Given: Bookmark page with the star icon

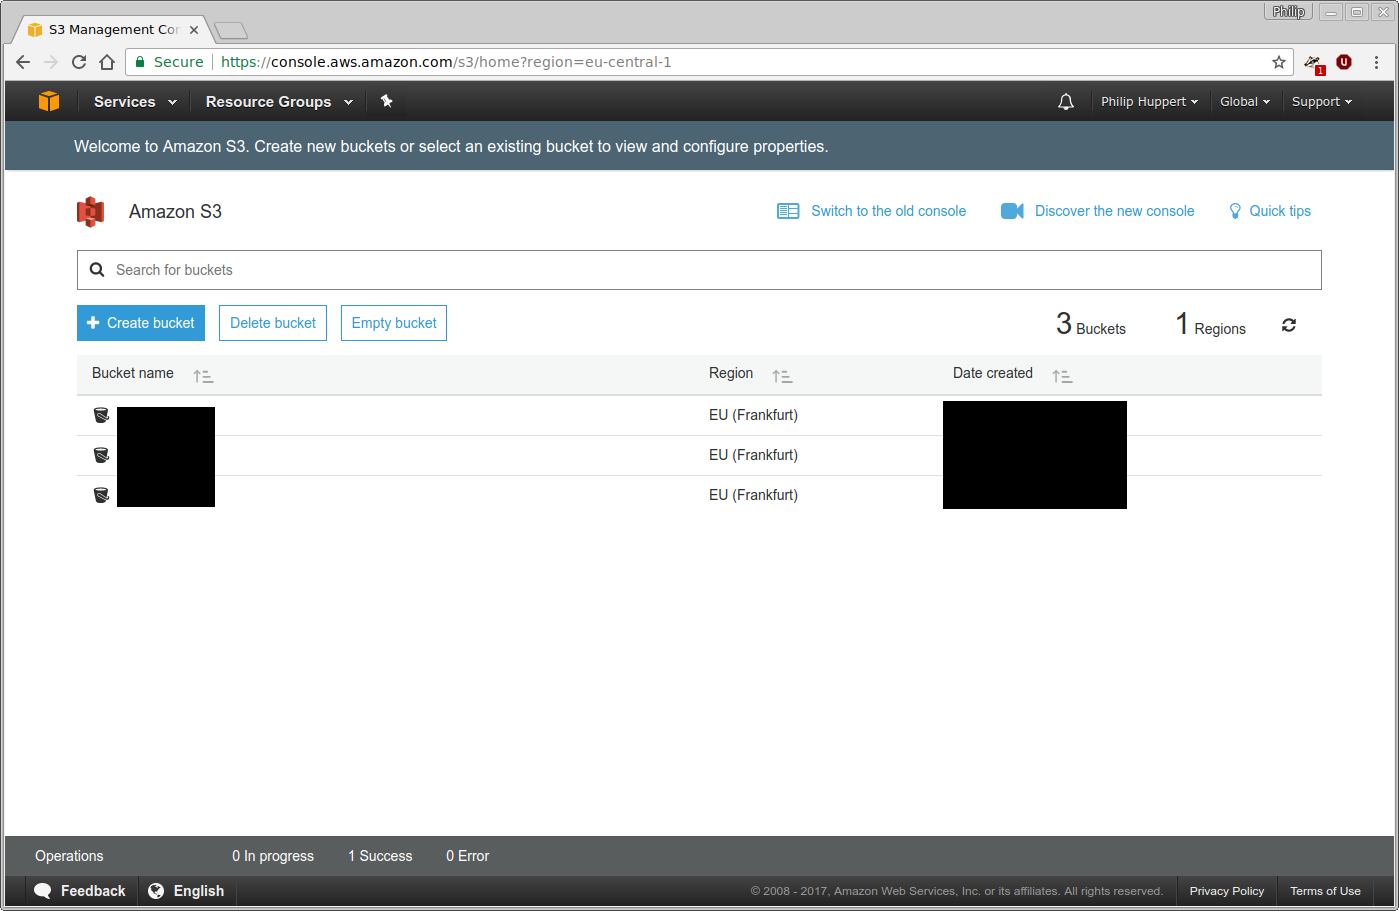Looking at the screenshot, I should tap(1278, 62).
